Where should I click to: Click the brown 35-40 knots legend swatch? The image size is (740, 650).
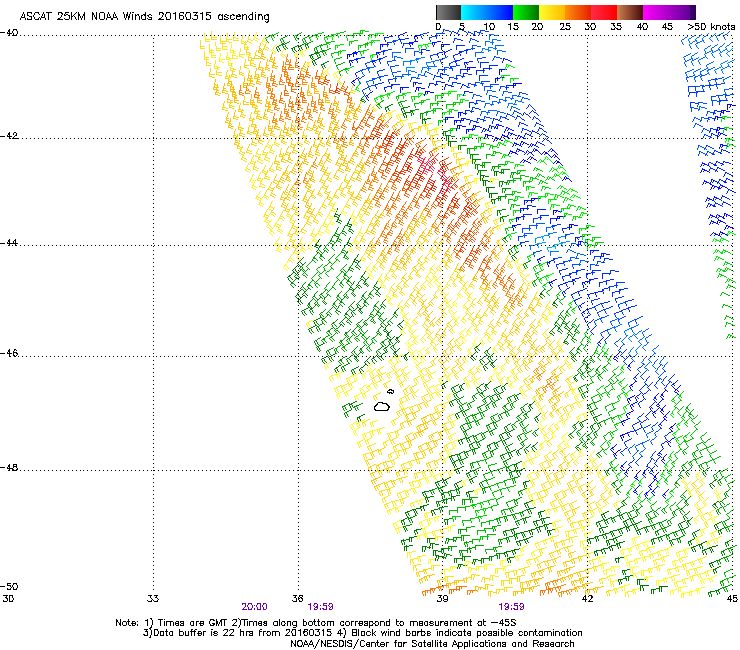point(630,12)
